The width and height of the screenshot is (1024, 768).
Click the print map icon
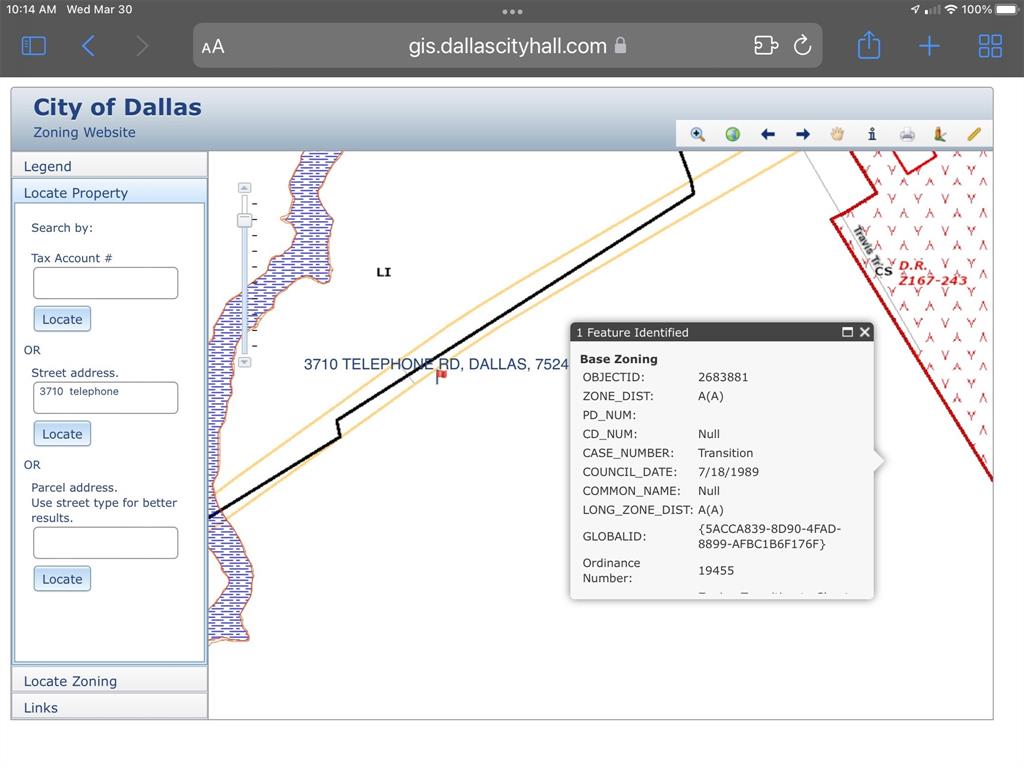click(x=907, y=134)
